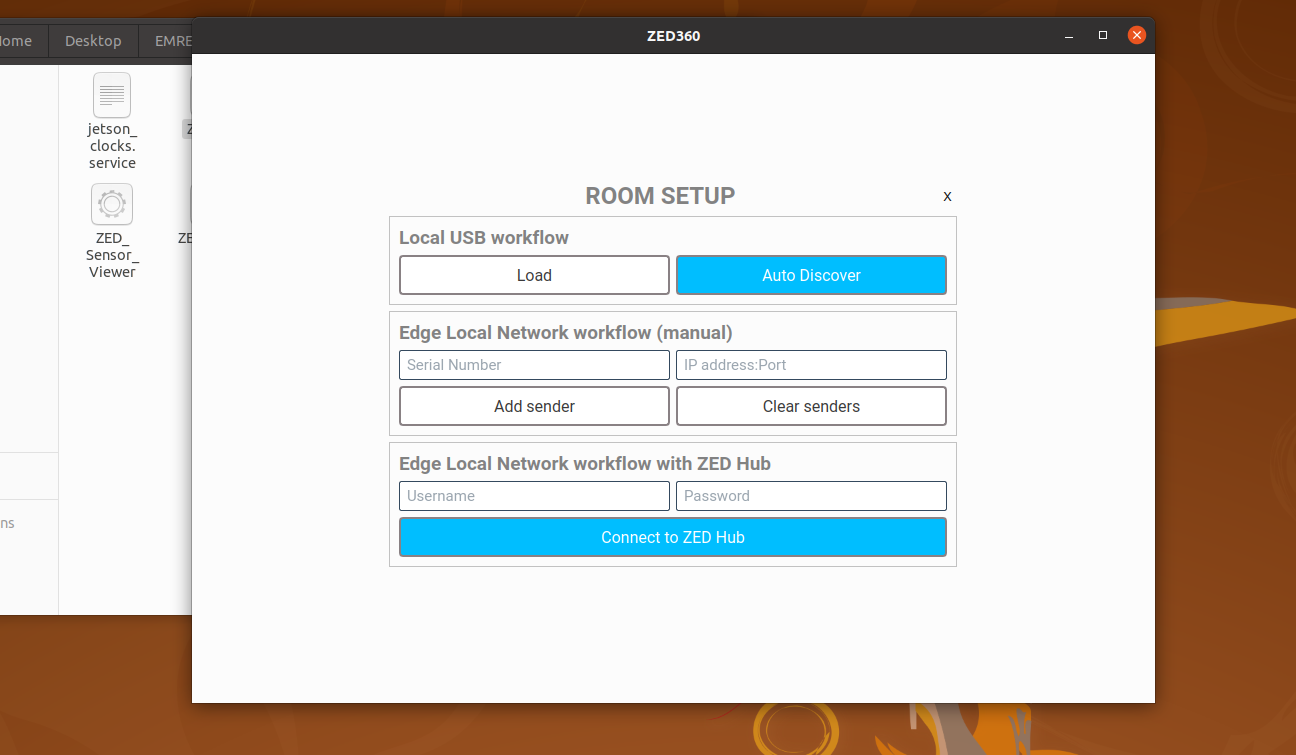Click the Load button

(534, 275)
